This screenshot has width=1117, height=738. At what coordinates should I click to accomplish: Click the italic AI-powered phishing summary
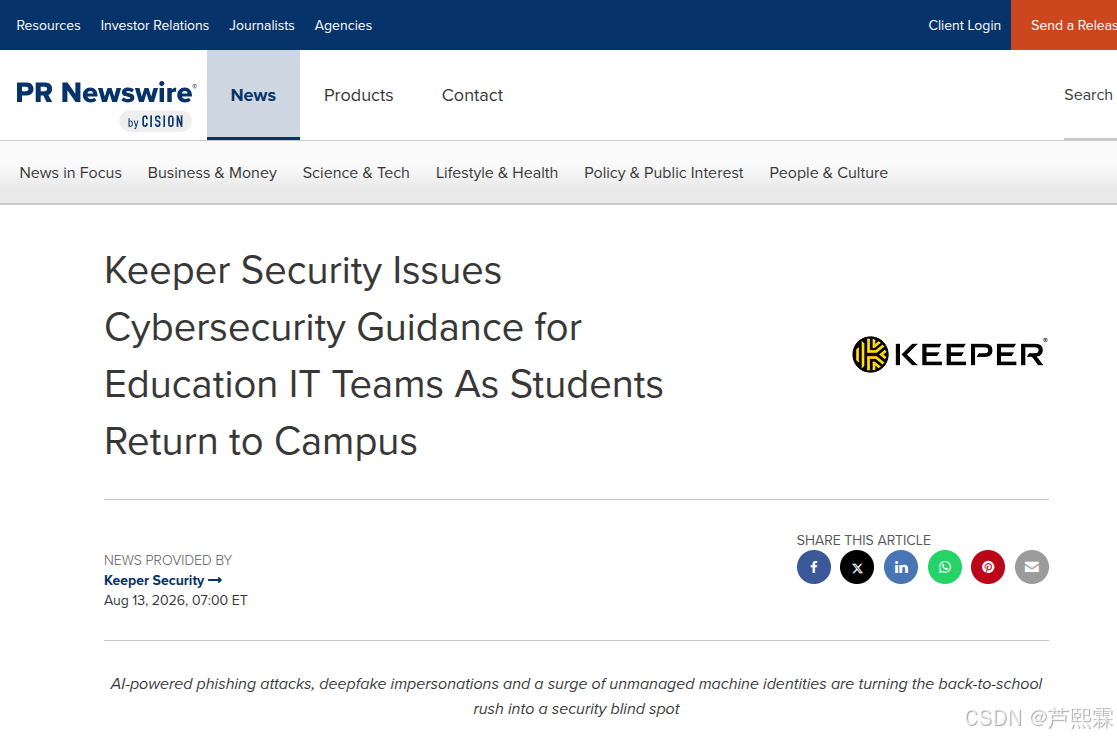point(576,696)
